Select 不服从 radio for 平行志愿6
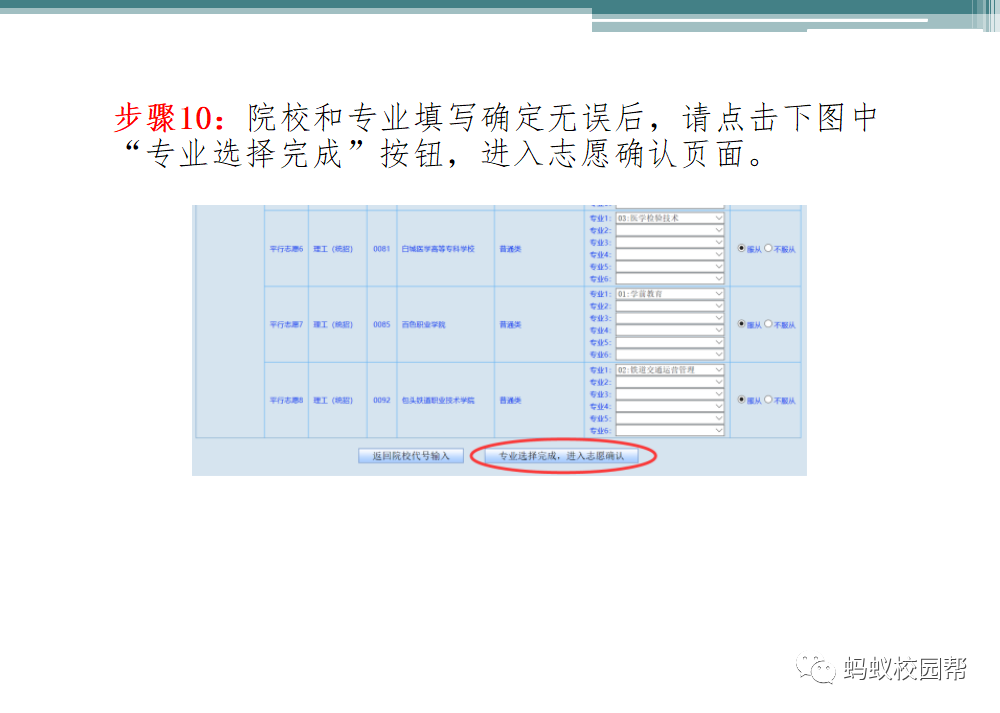 click(x=768, y=248)
